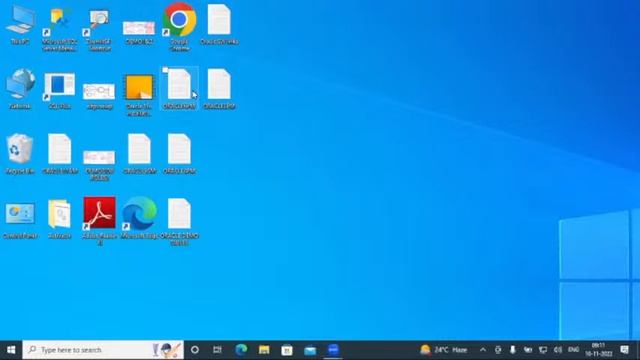Screen dimensions: 640x360
Task: Select the SQL Server Management Studio shortcut
Action: (x=59, y=28)
